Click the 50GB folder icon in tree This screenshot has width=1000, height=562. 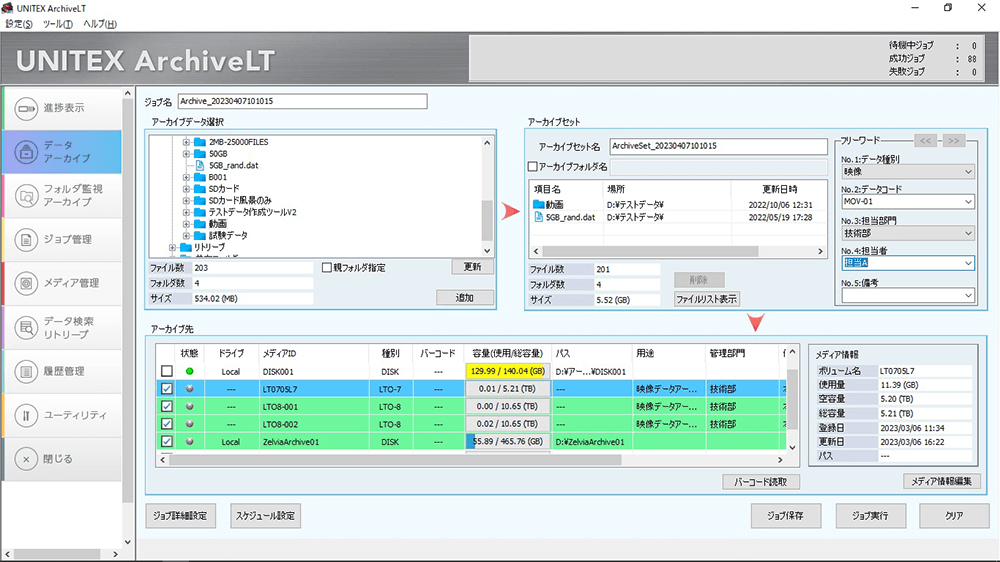[200, 154]
